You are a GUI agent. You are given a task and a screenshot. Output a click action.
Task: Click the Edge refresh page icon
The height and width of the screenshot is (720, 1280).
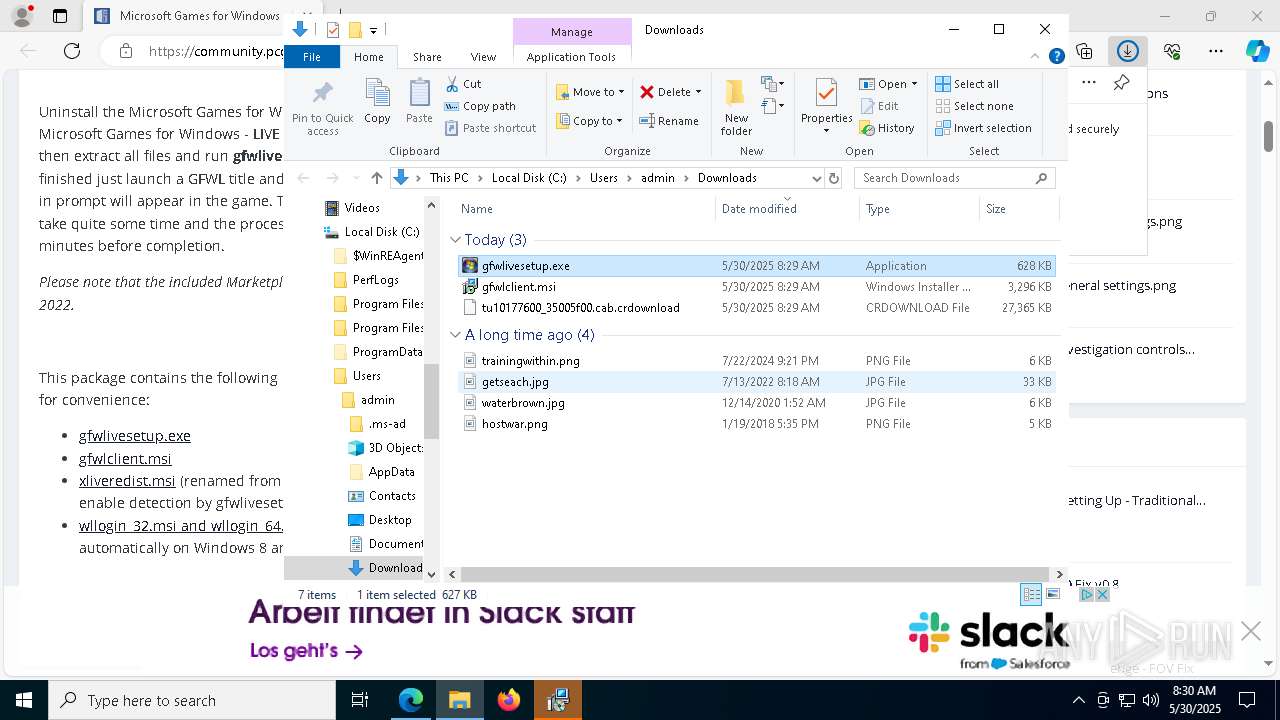point(71,50)
